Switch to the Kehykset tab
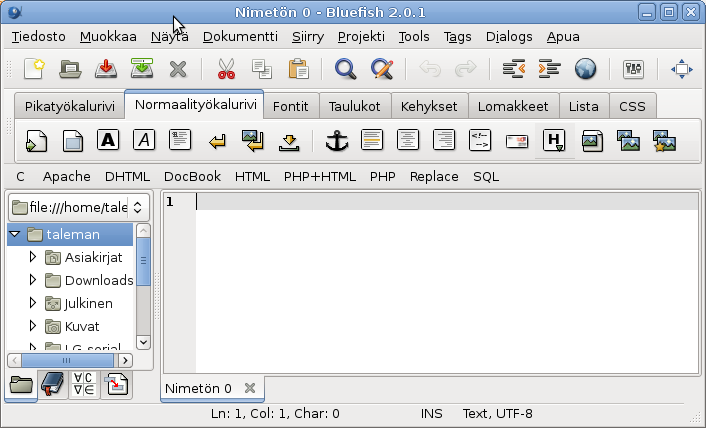706x428 pixels. click(429, 107)
